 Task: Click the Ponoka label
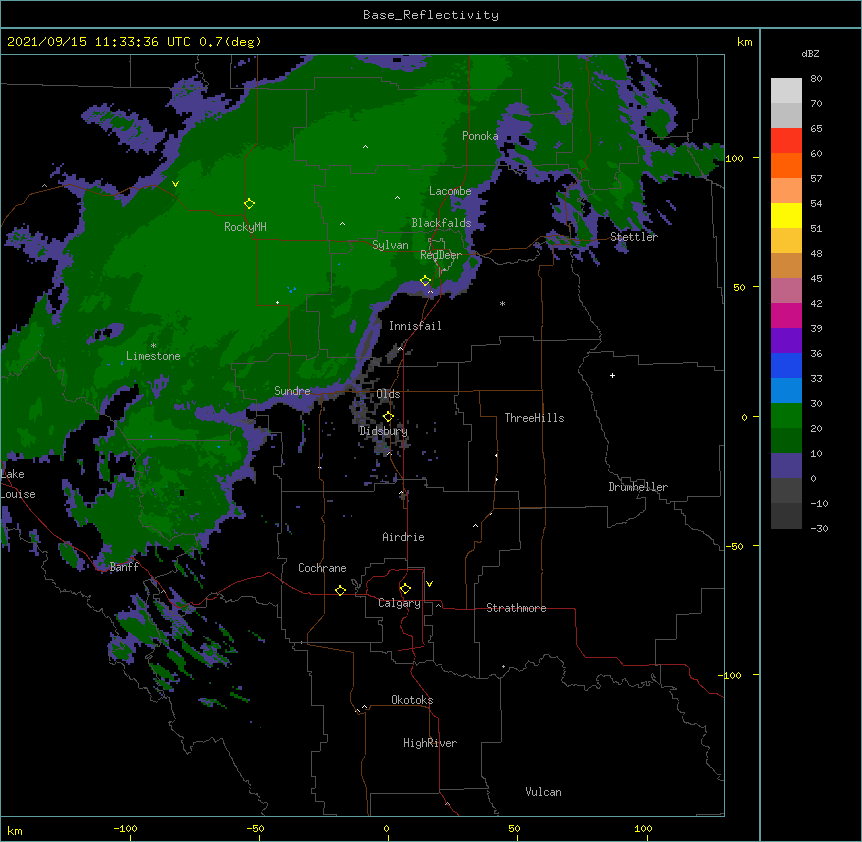pyautogui.click(x=480, y=136)
